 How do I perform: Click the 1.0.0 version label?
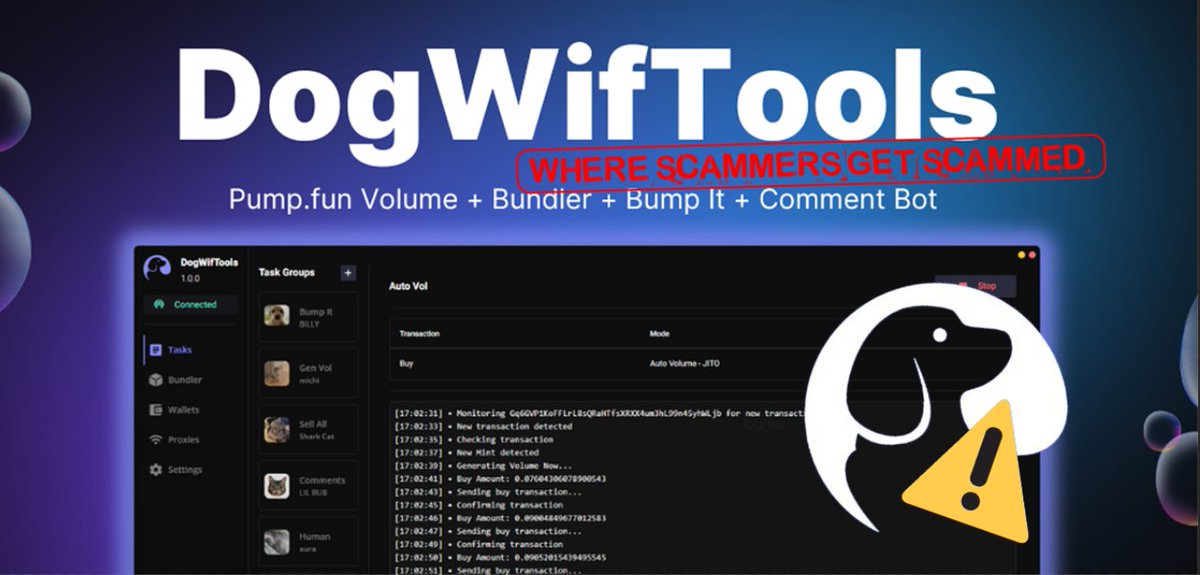point(190,278)
